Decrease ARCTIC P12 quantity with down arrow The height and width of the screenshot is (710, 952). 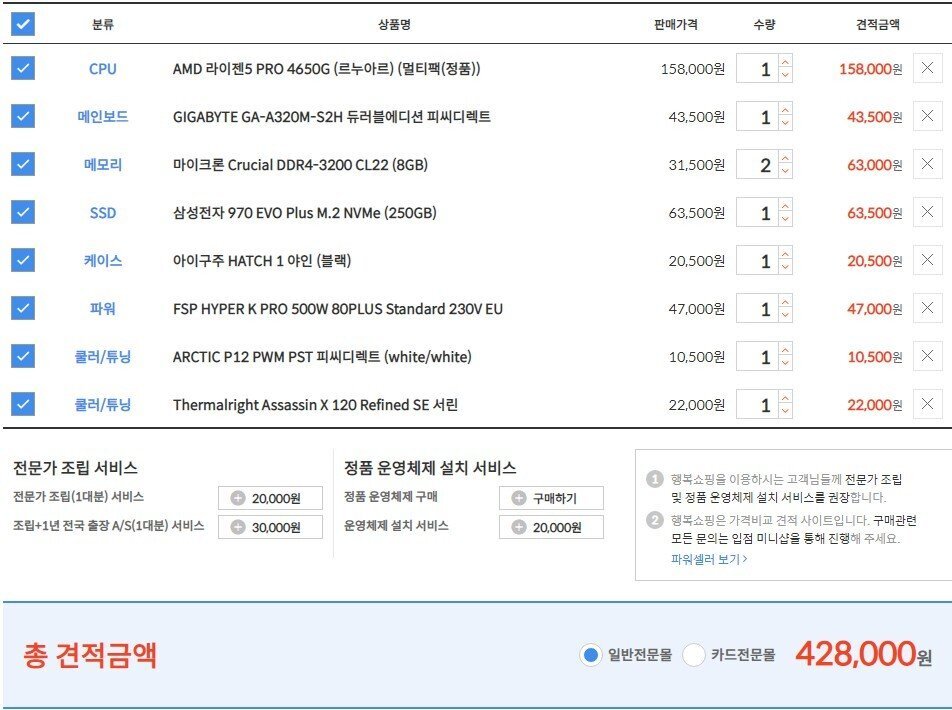785,363
